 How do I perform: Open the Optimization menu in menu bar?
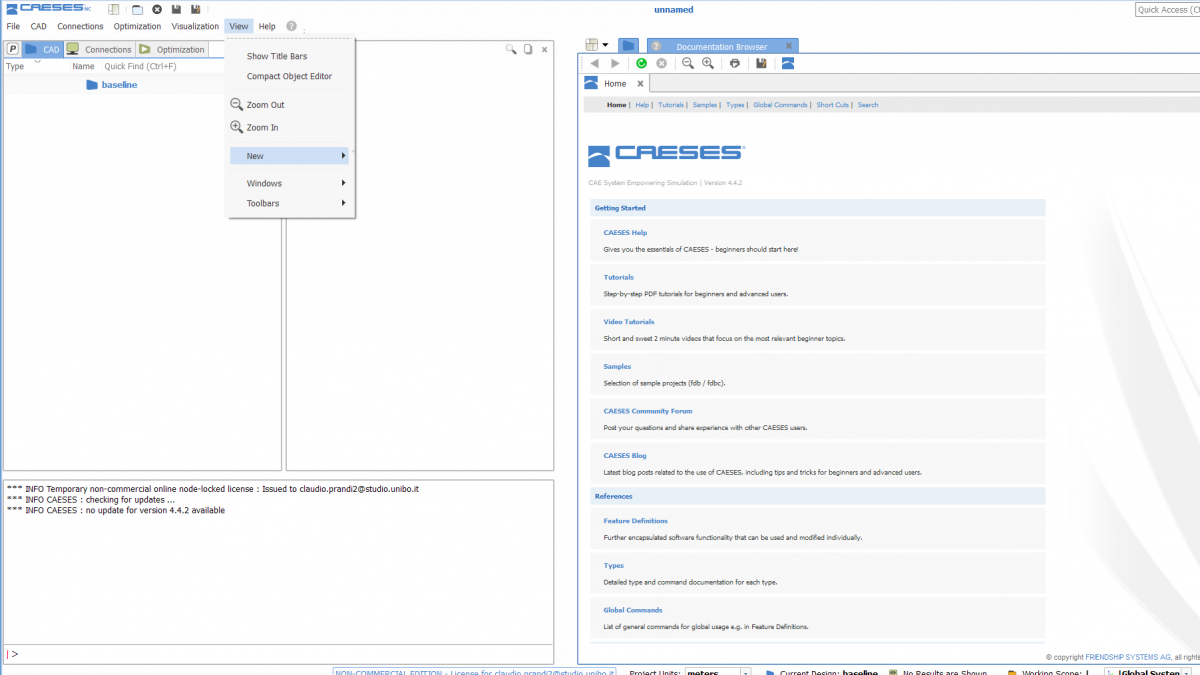click(x=137, y=26)
